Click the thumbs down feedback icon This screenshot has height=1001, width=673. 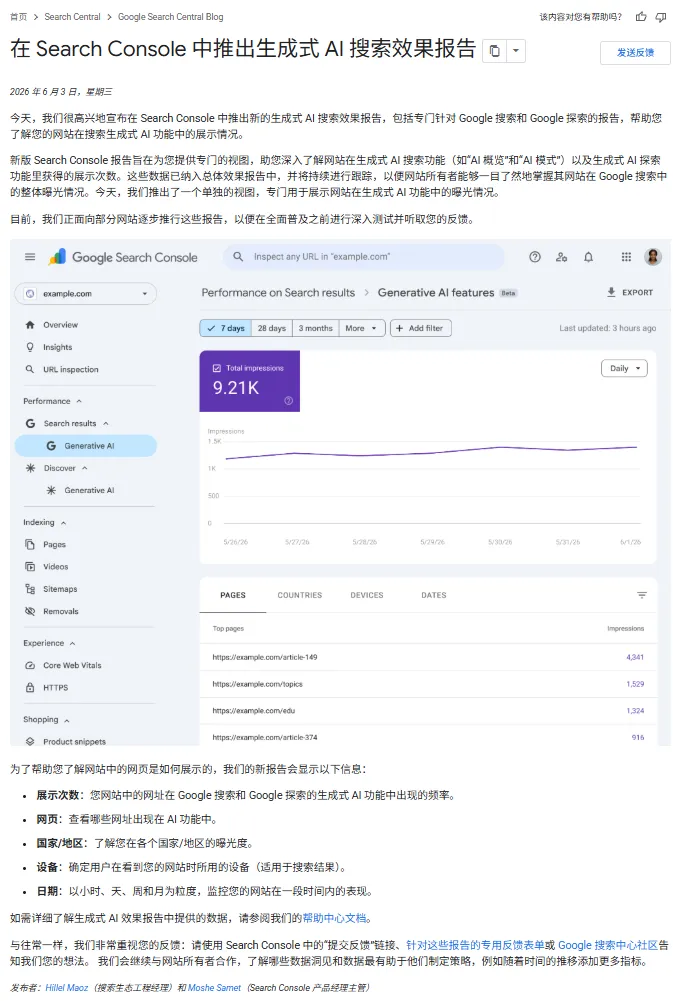[x=661, y=17]
